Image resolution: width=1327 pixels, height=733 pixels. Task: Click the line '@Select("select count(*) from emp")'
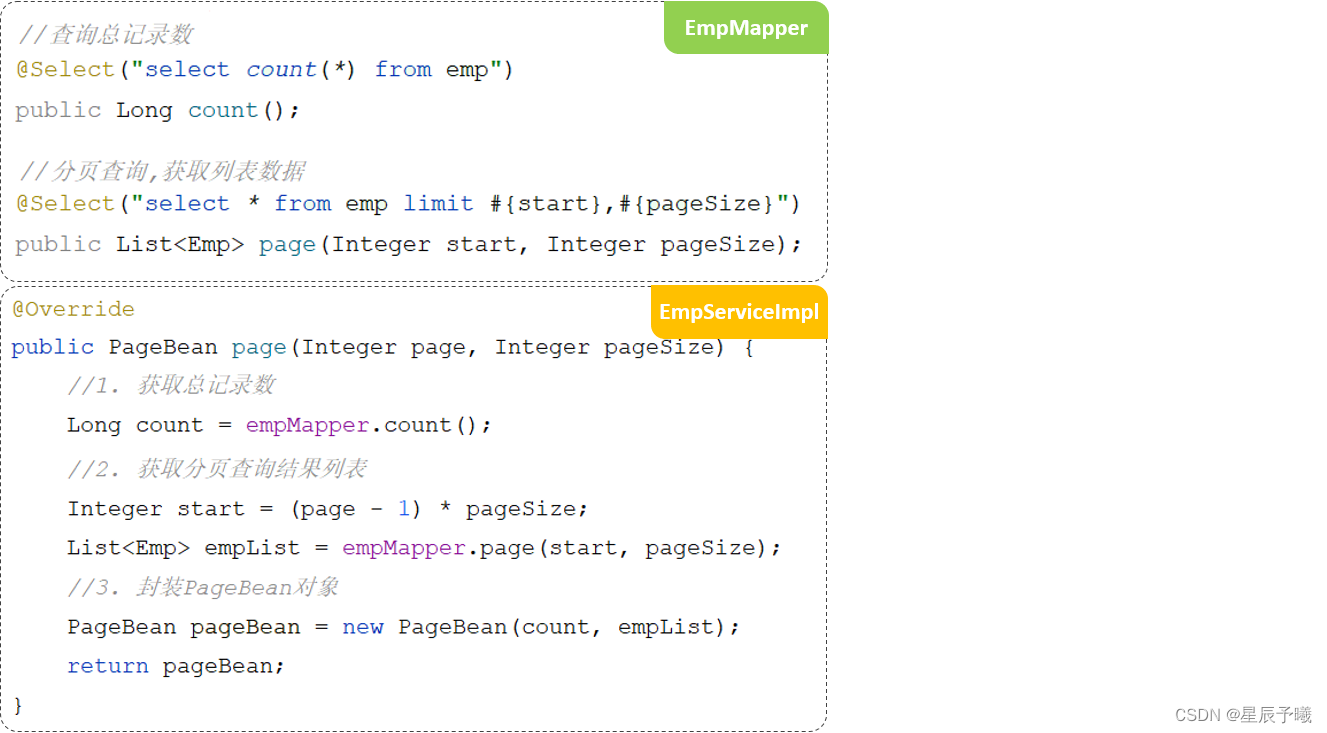265,70
